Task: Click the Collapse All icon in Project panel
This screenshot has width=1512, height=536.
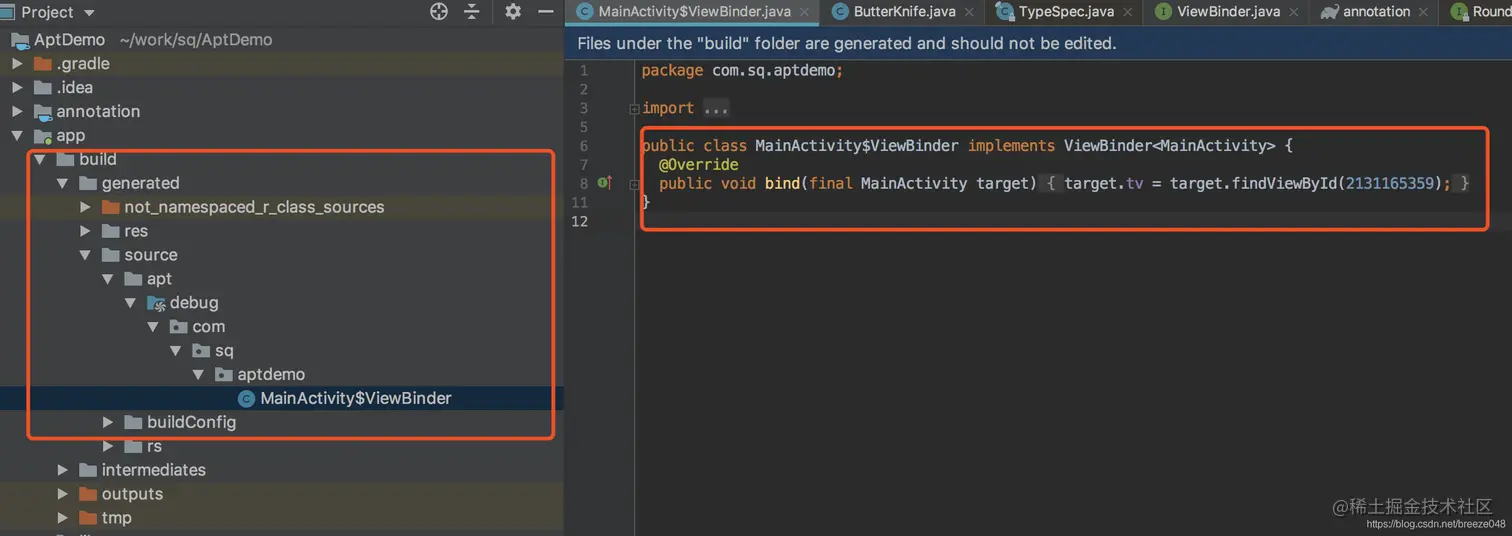Action: point(473,12)
